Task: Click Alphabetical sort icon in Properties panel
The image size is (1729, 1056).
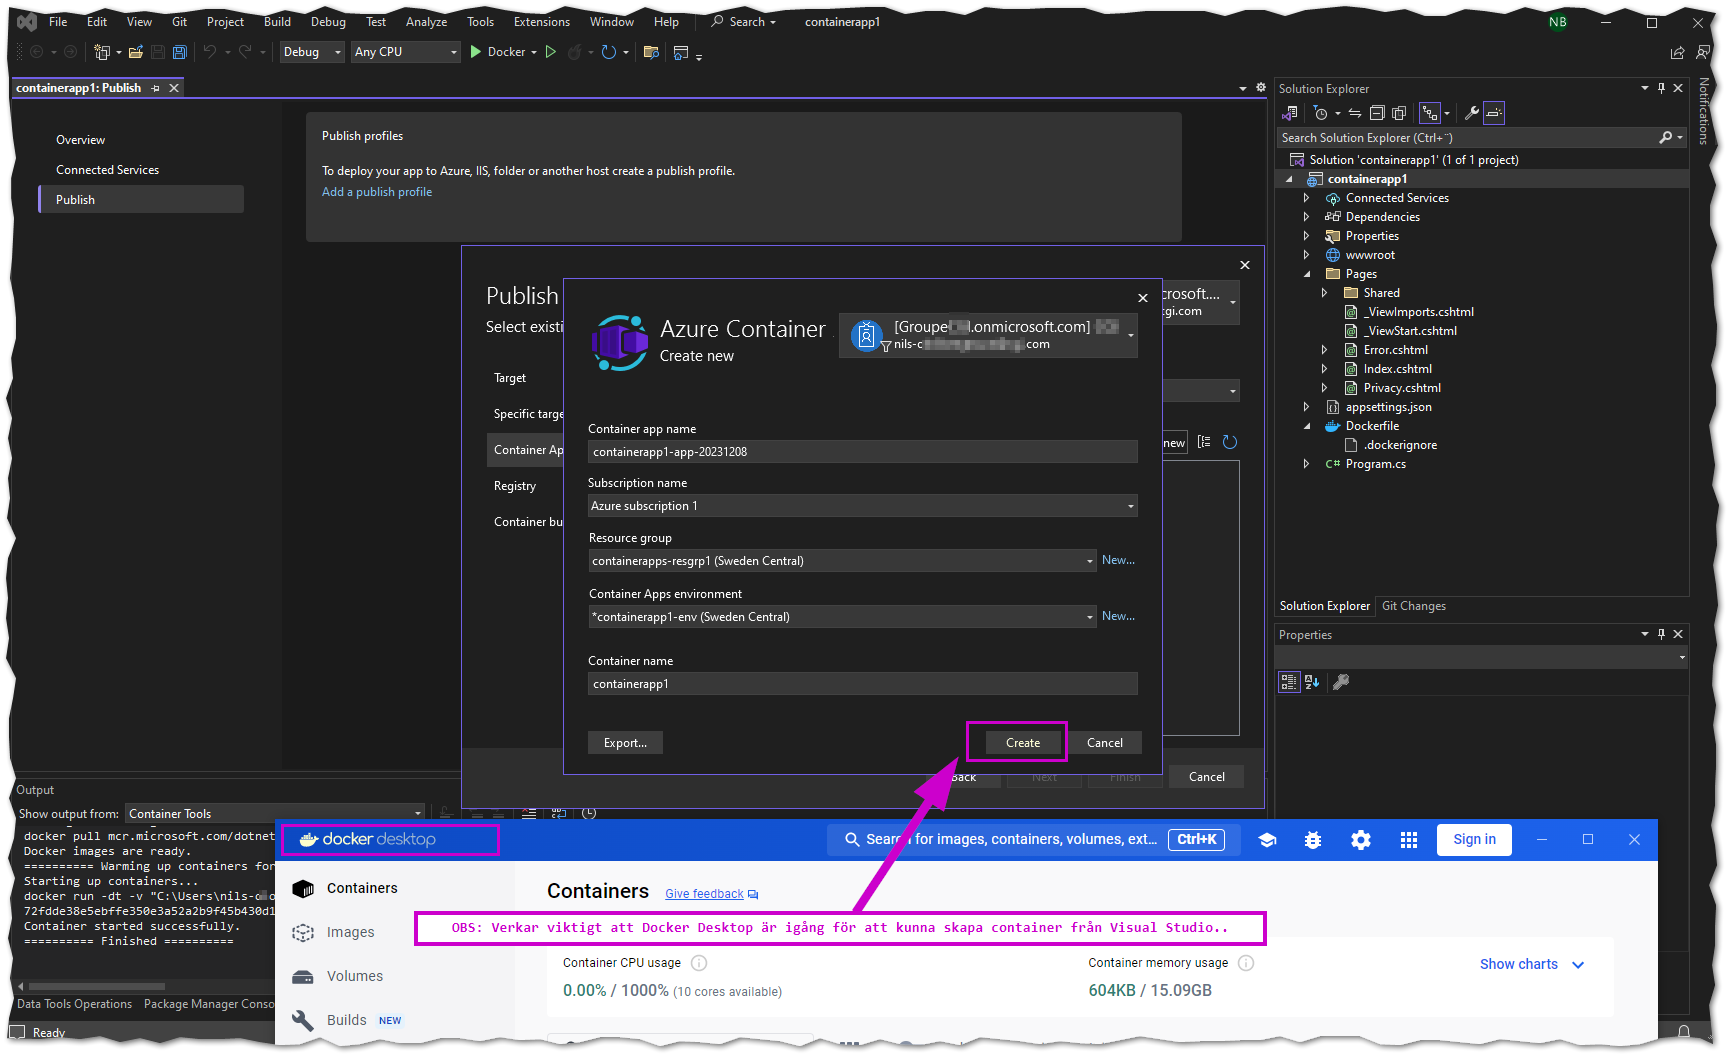Action: click(1312, 682)
